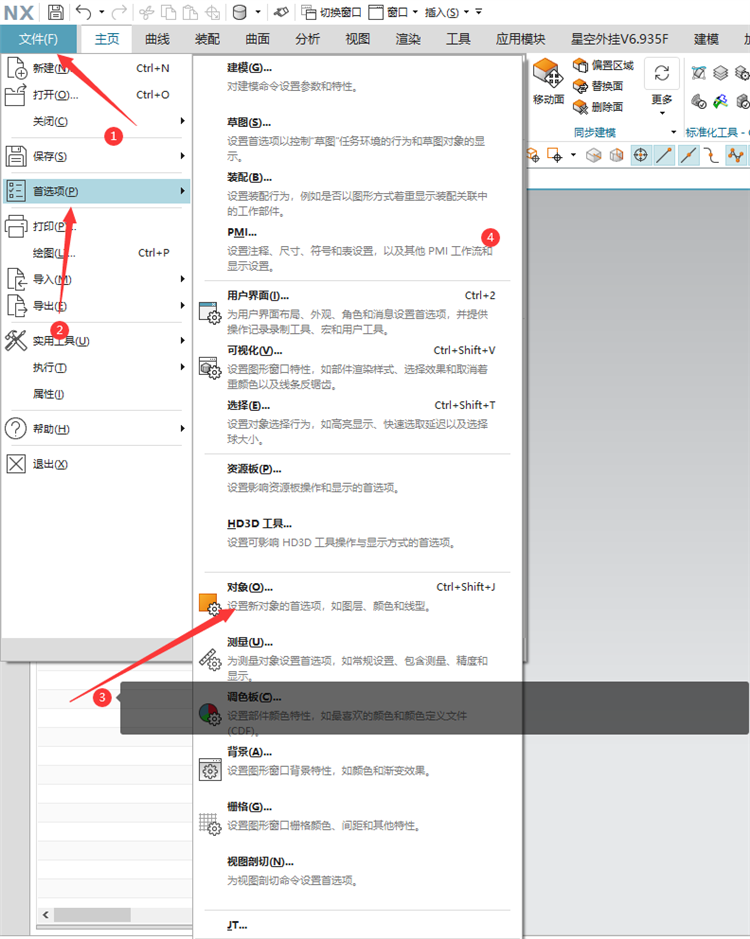
Task: Open 草图(S) preferences entry
Action: (x=358, y=139)
